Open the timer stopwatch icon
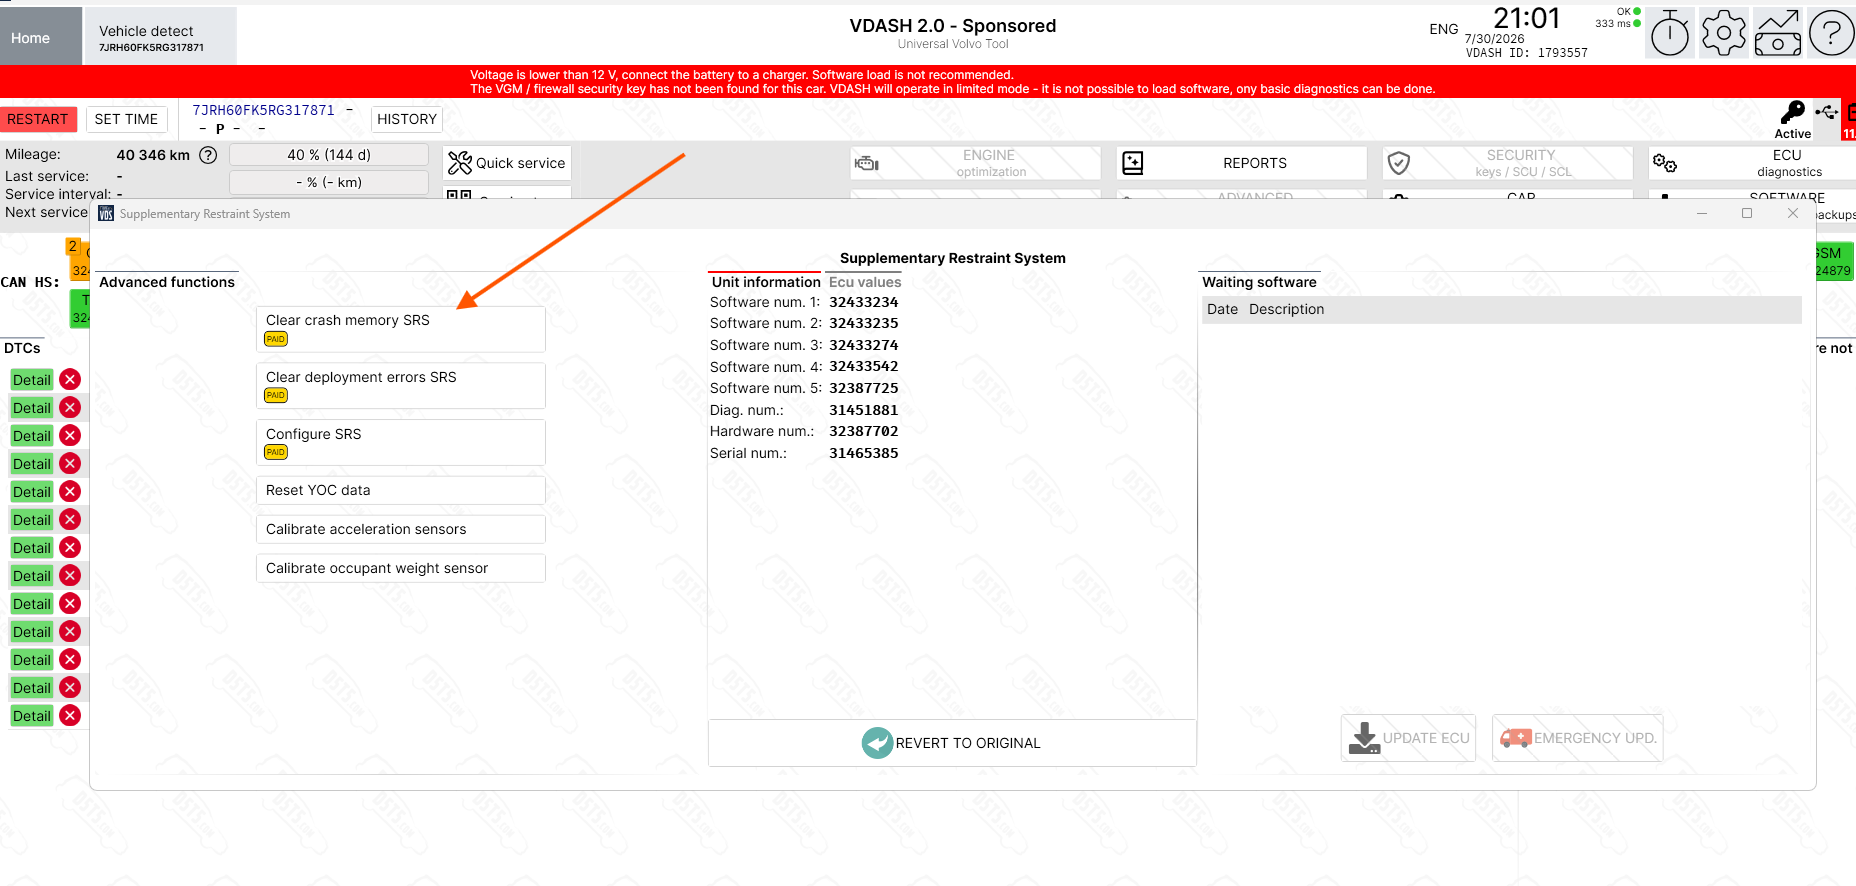 (x=1670, y=34)
